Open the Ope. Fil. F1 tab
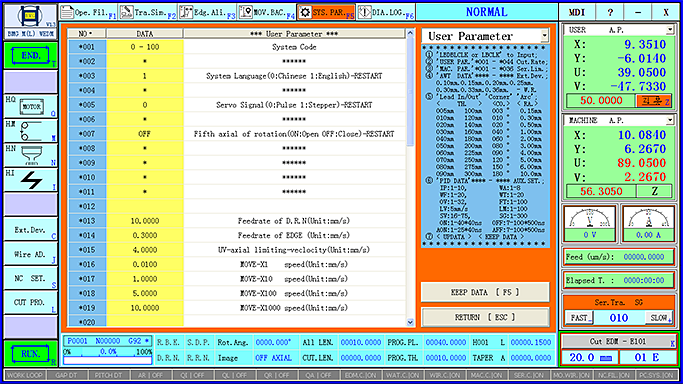This screenshot has width=683, height=384. point(88,12)
